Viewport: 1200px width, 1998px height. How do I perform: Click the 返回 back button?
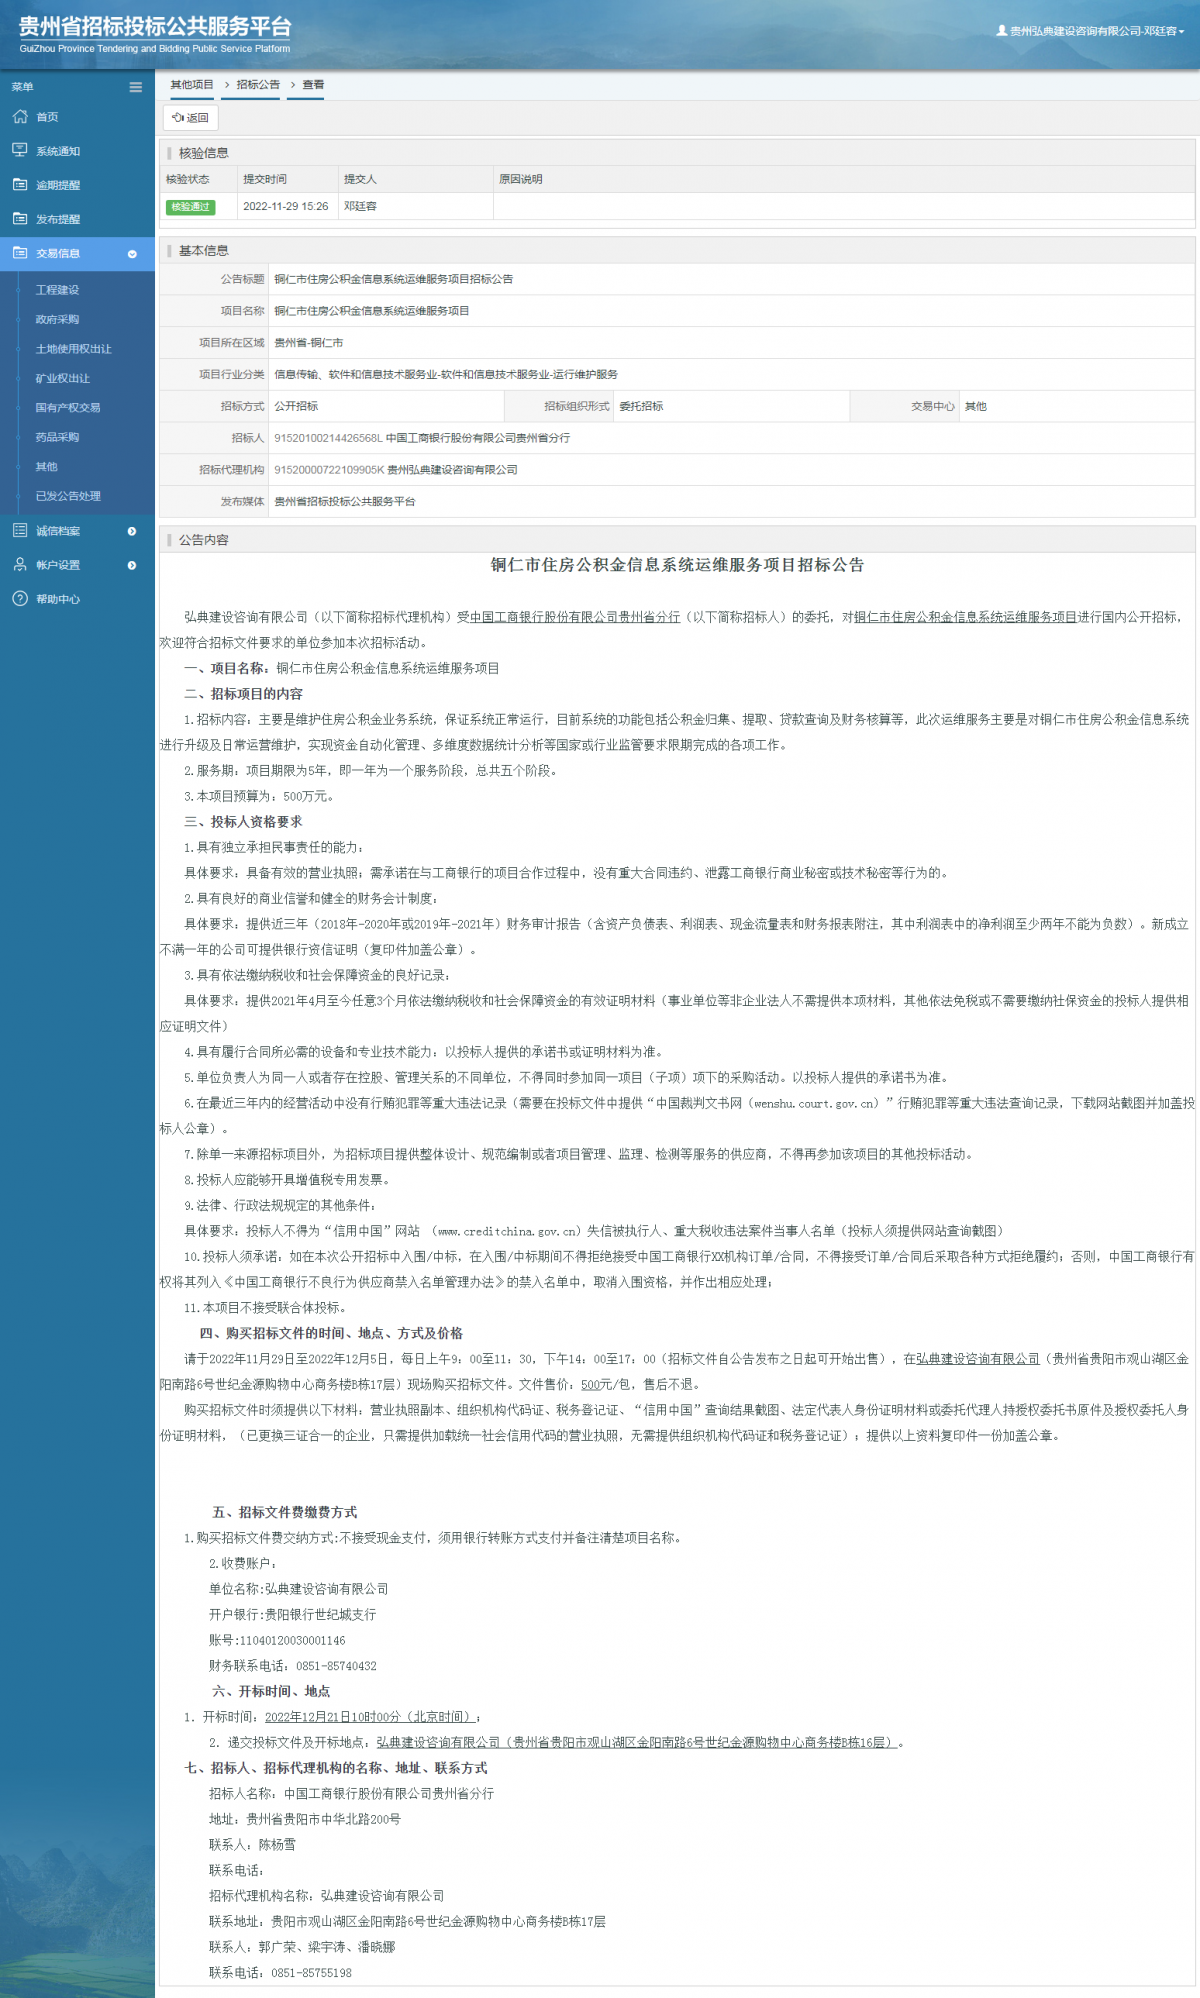point(190,118)
